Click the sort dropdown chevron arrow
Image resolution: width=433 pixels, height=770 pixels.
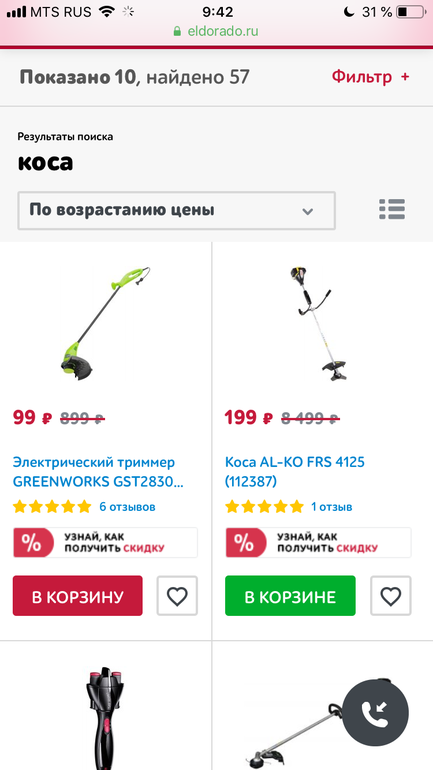click(x=307, y=212)
